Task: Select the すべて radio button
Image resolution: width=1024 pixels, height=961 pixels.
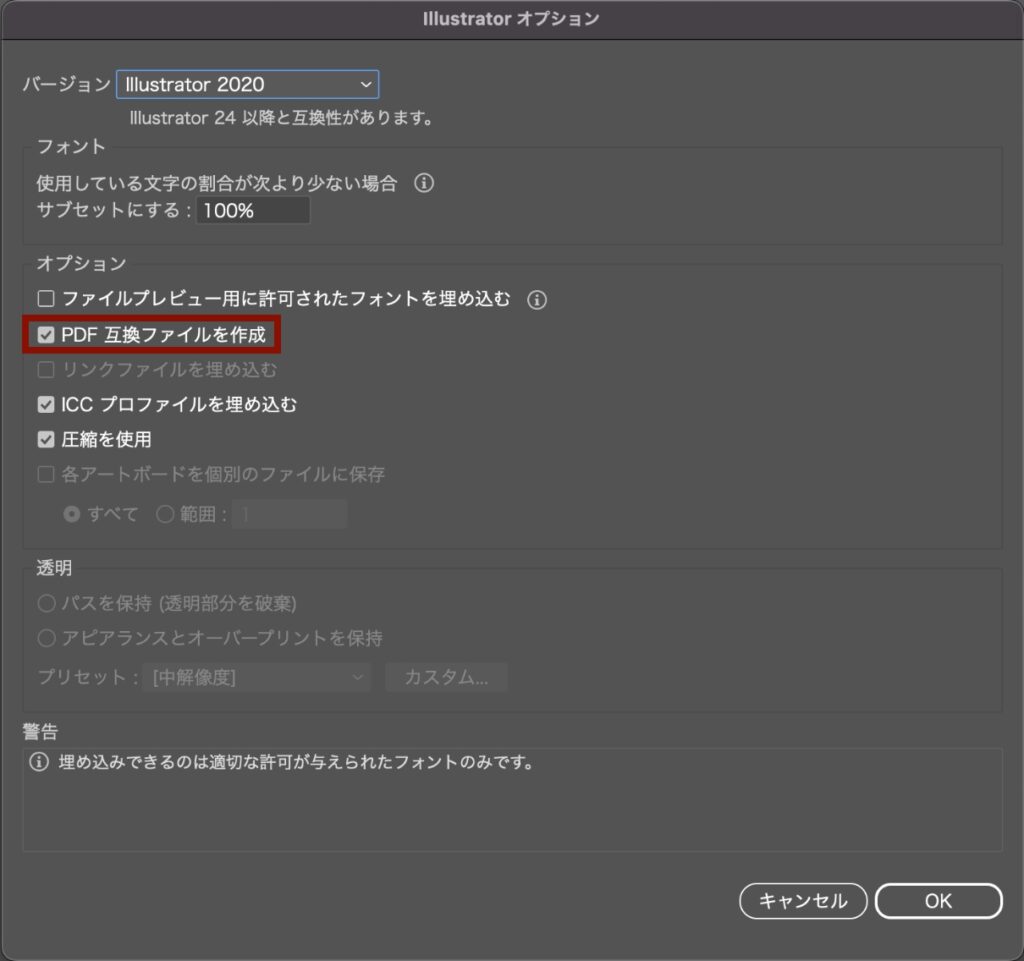Action: coord(72,514)
